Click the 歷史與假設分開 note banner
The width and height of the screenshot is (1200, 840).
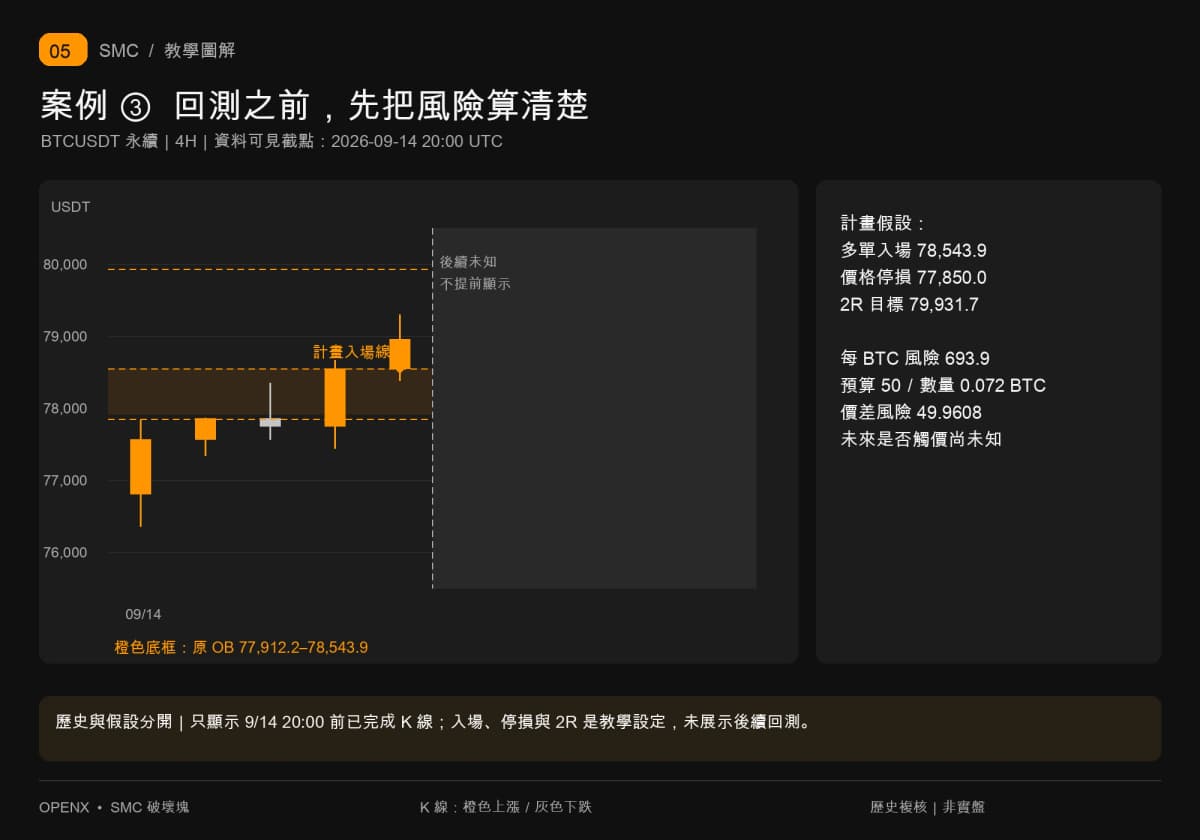(600, 729)
